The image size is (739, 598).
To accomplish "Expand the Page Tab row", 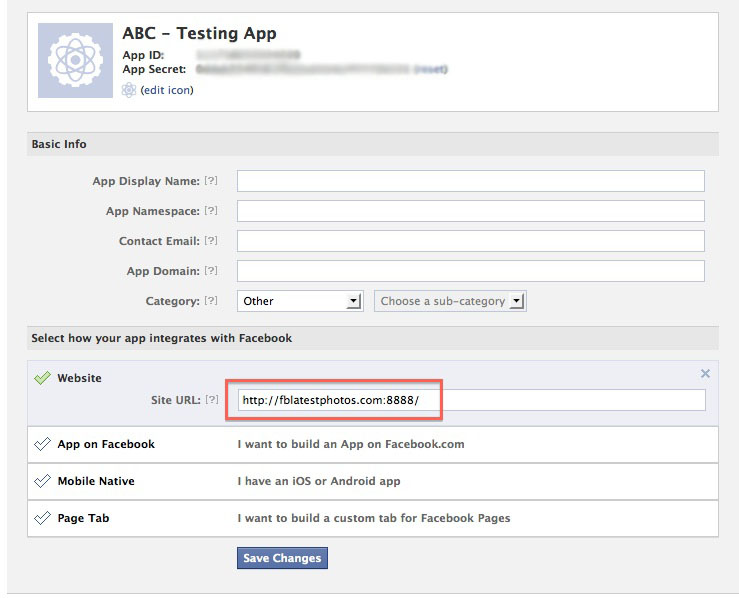I will click(373, 518).
